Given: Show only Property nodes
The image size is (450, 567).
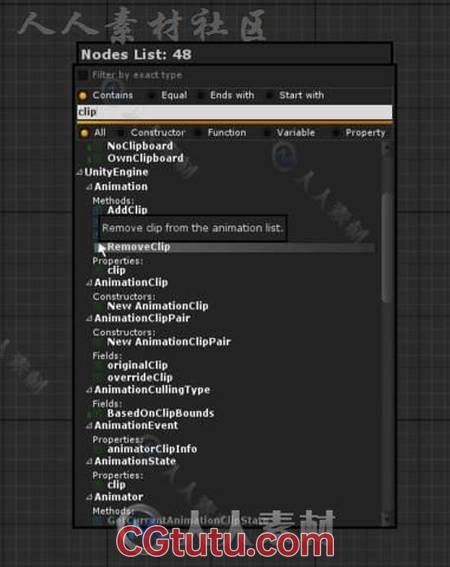Looking at the screenshot, I should pos(365,133).
